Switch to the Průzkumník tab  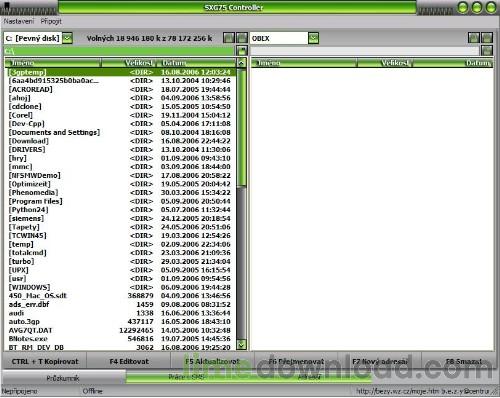[x=63, y=378]
